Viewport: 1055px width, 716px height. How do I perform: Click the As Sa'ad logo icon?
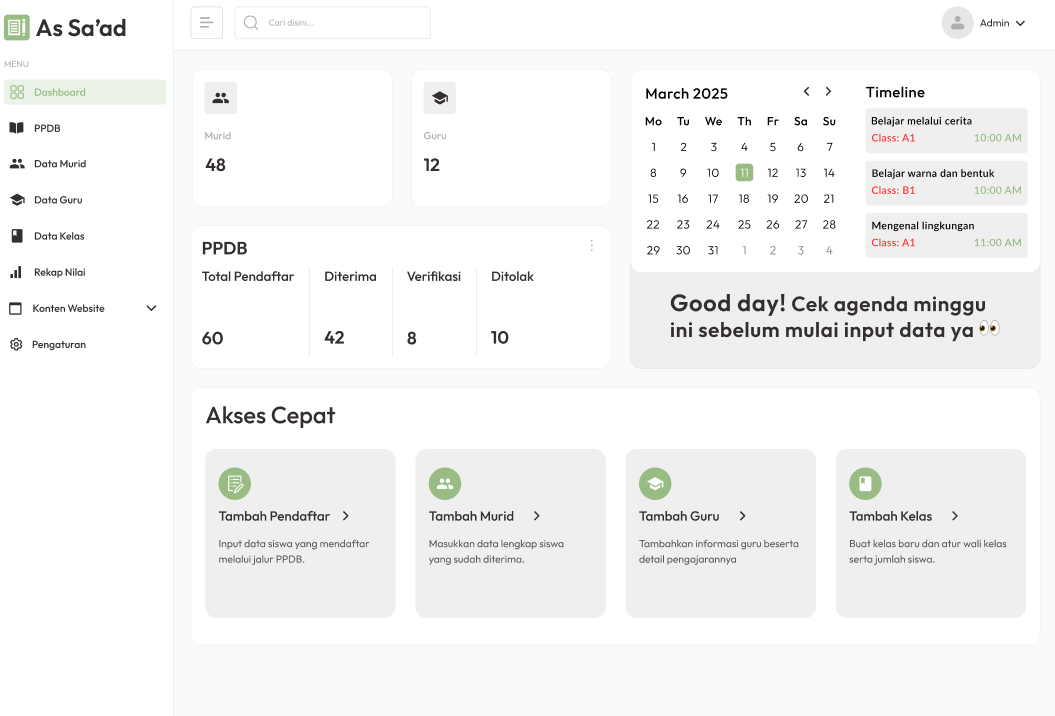17,28
